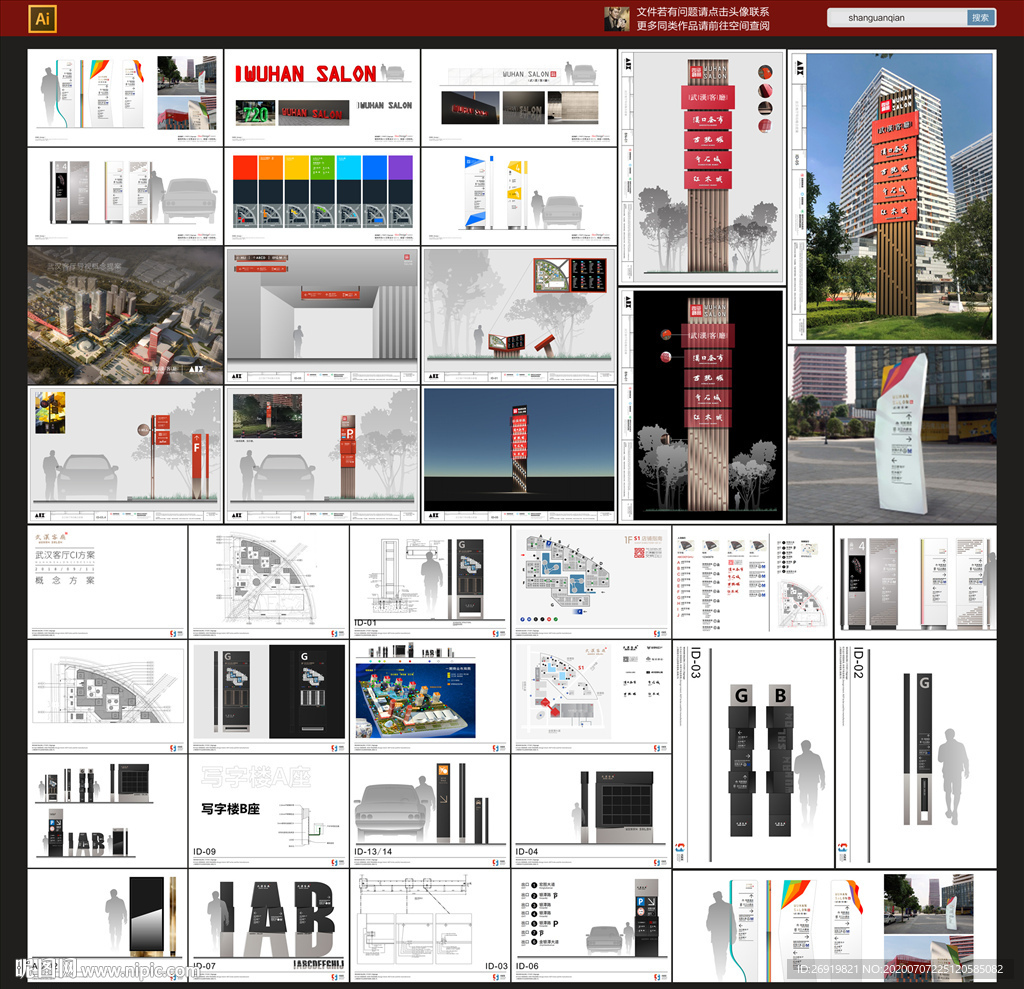
Task: Click the Ai file format icon
Action: (x=42, y=18)
